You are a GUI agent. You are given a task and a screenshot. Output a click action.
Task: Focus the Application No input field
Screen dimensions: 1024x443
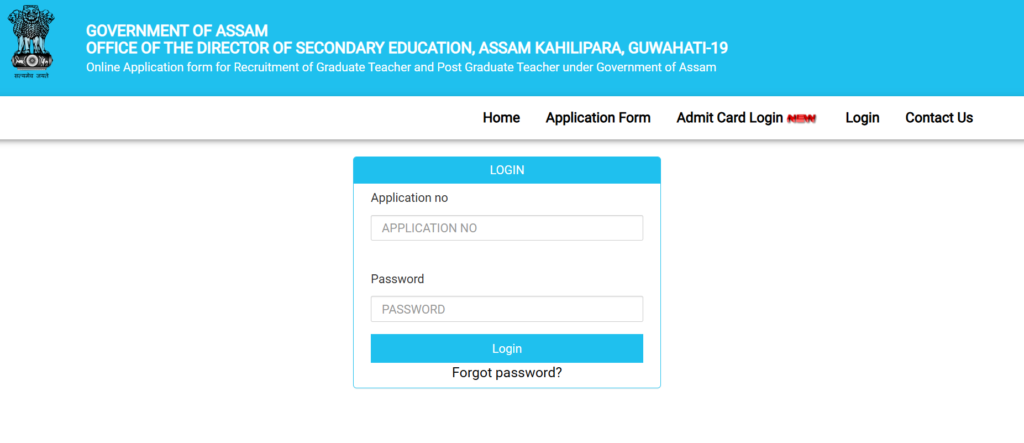pyautogui.click(x=507, y=228)
